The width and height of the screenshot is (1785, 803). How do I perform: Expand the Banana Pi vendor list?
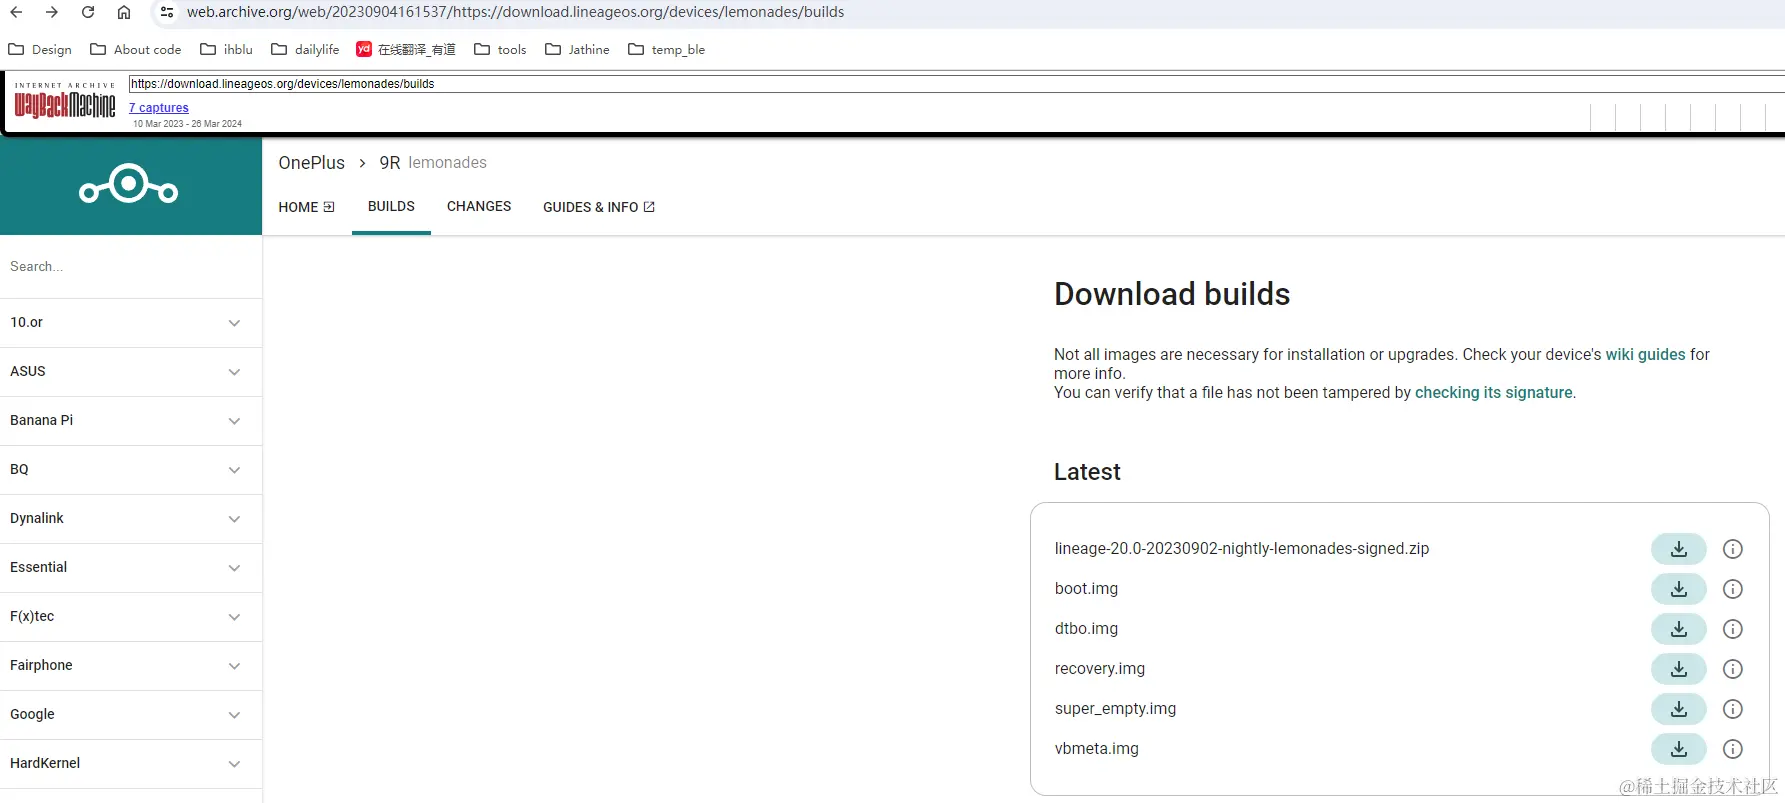pos(131,421)
